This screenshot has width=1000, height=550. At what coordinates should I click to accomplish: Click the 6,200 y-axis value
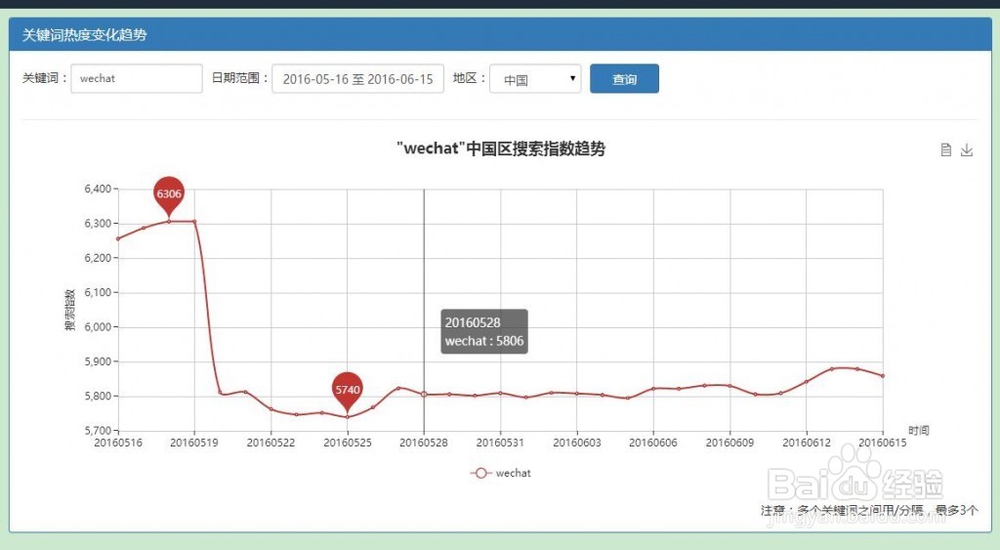pos(98,258)
